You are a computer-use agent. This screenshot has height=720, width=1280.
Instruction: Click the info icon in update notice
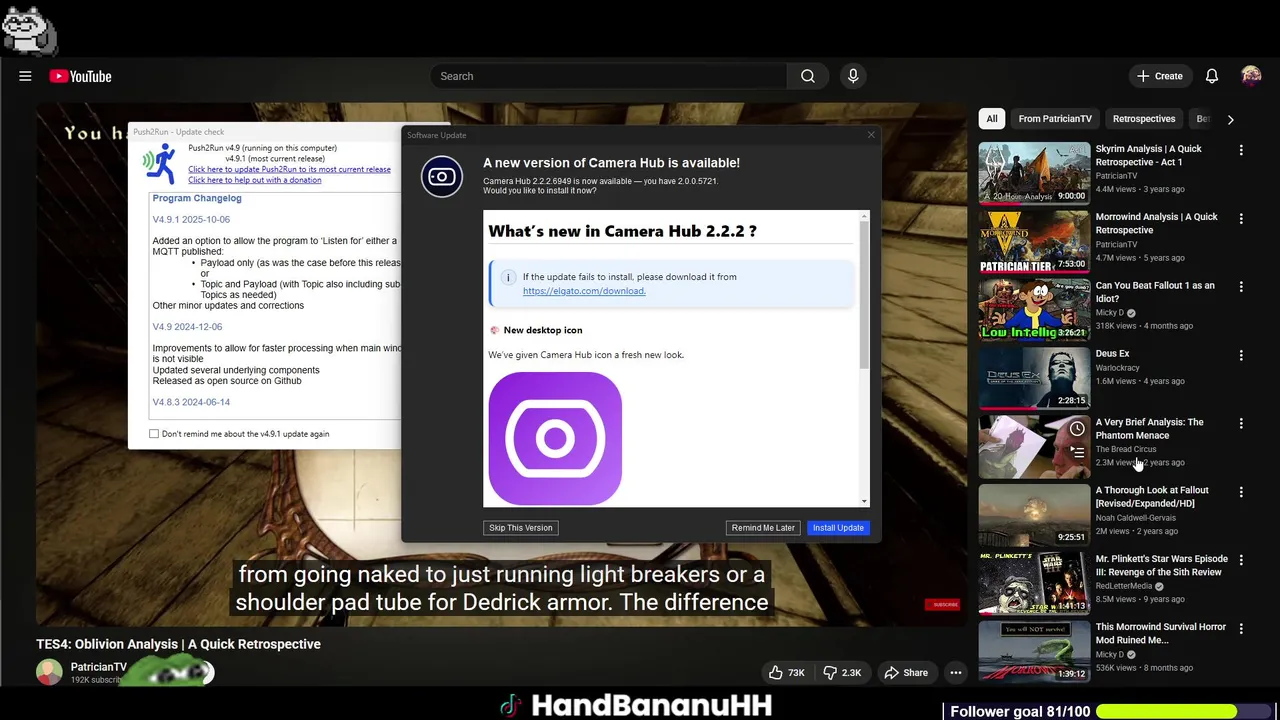pyautogui.click(x=508, y=277)
